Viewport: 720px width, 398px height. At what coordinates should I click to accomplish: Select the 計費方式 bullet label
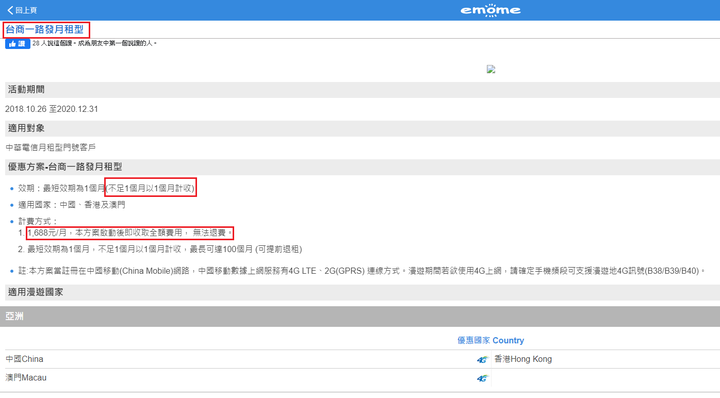click(38, 221)
